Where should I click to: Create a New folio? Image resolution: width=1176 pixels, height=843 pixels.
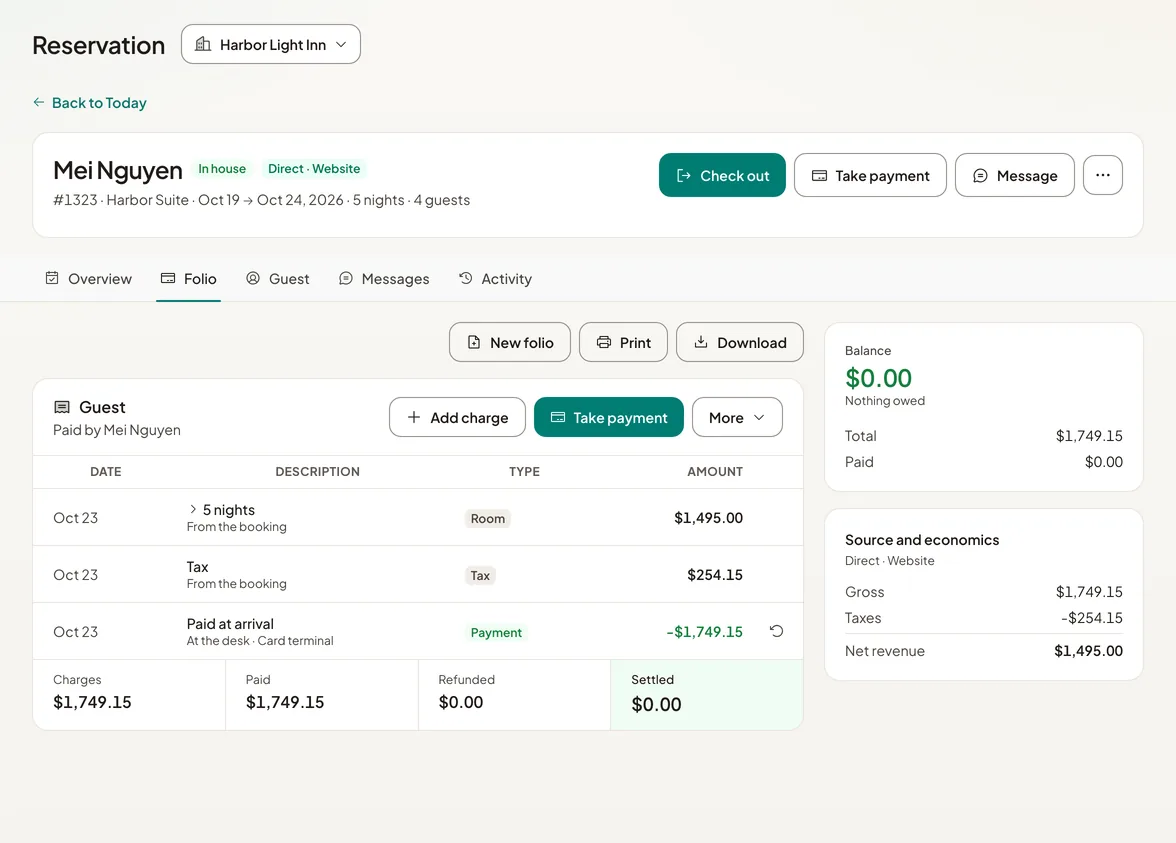click(510, 343)
